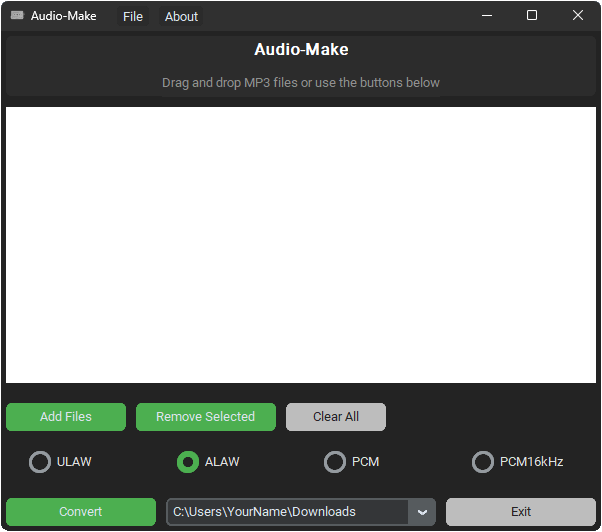Image resolution: width=602 pixels, height=532 pixels.
Task: Minimize the Audio-Make window
Action: (487, 15)
